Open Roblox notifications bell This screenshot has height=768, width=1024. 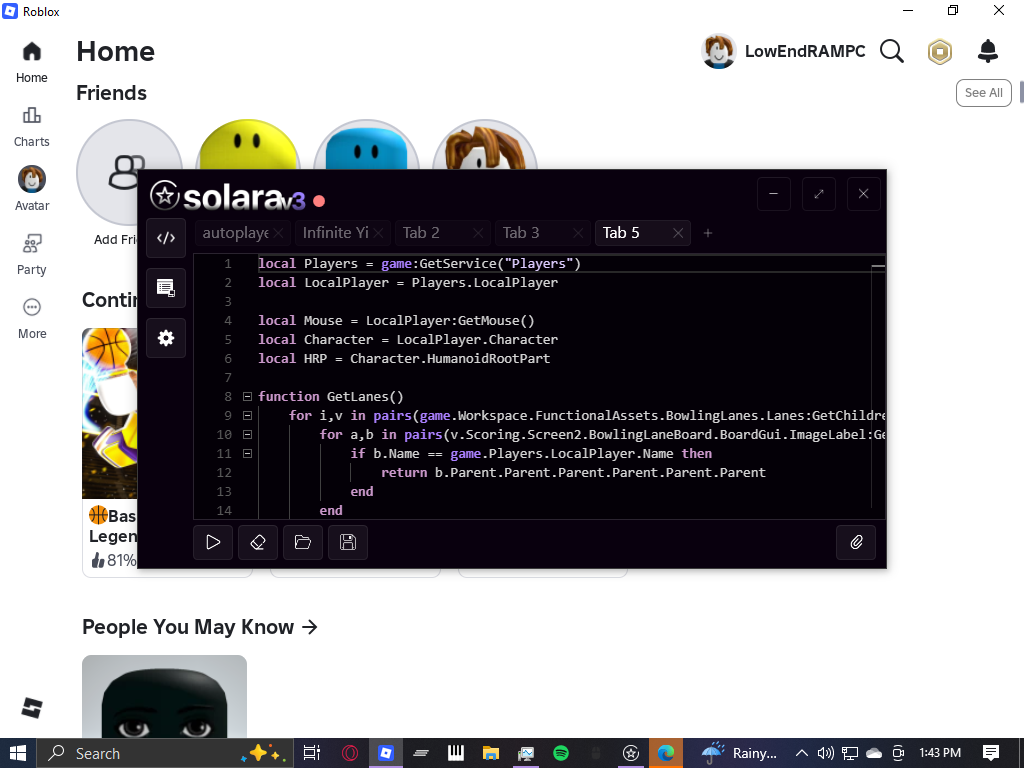[x=987, y=51]
